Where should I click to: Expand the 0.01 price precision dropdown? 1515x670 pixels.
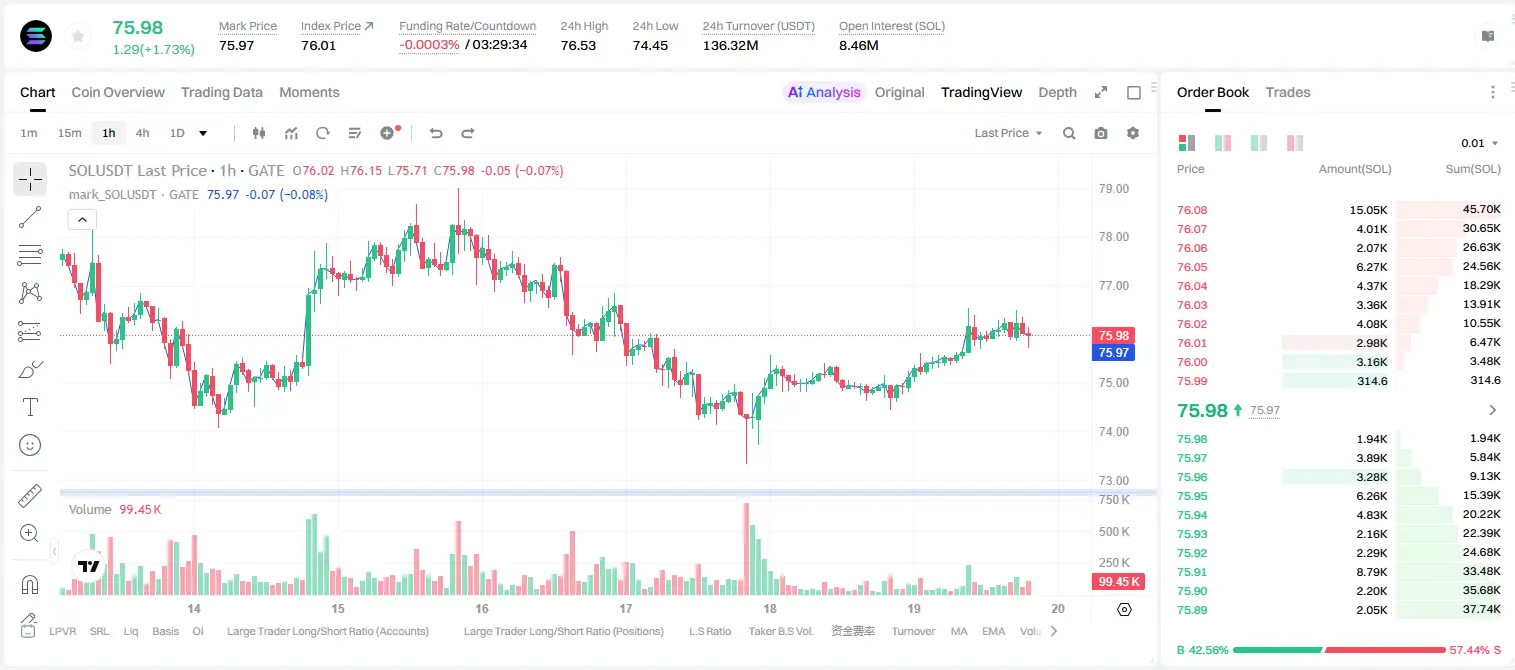(1480, 143)
